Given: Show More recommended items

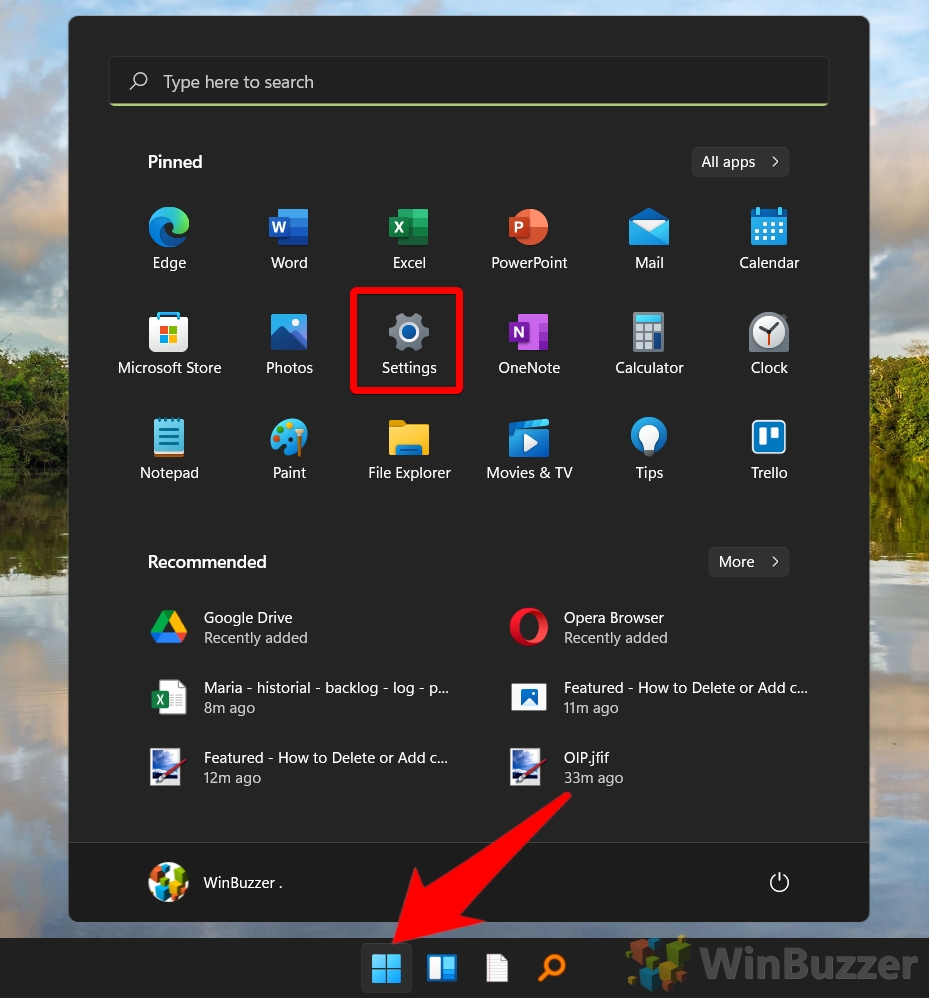Looking at the screenshot, I should (x=748, y=561).
